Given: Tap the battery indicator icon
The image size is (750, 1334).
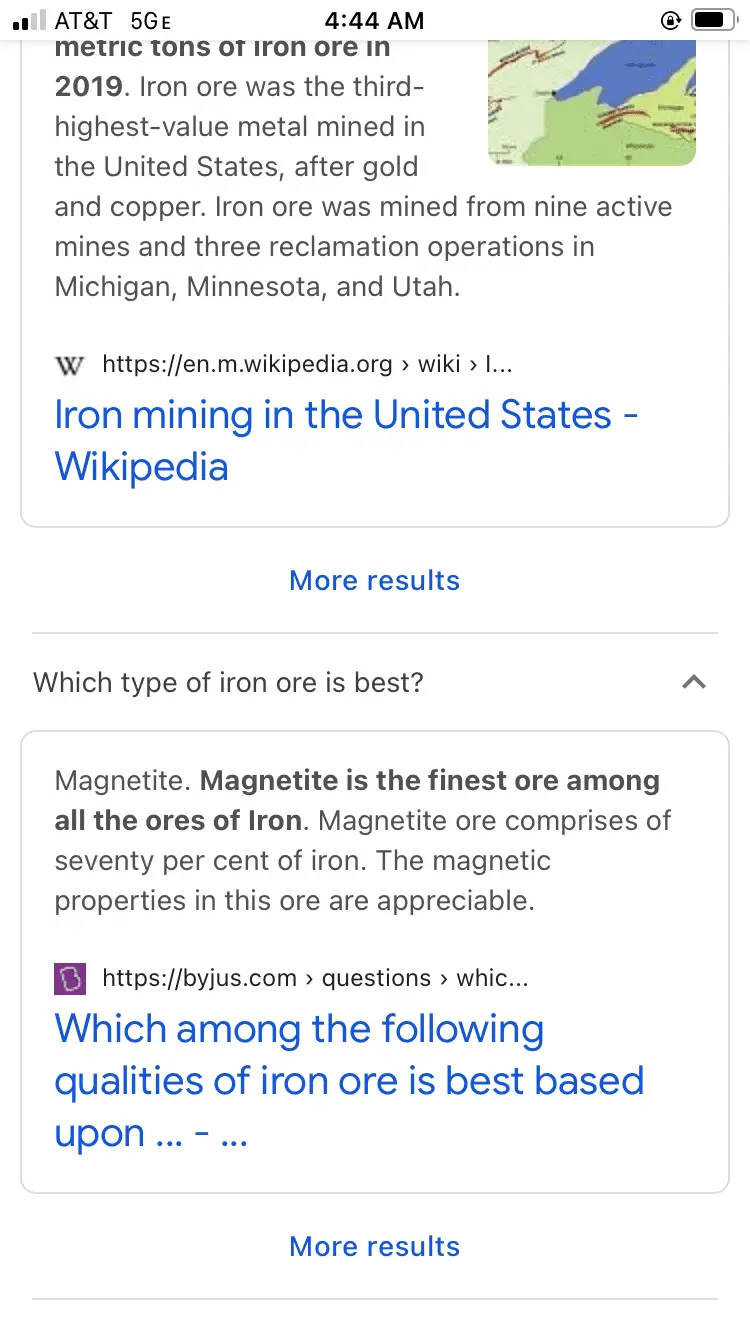Looking at the screenshot, I should coord(714,20).
